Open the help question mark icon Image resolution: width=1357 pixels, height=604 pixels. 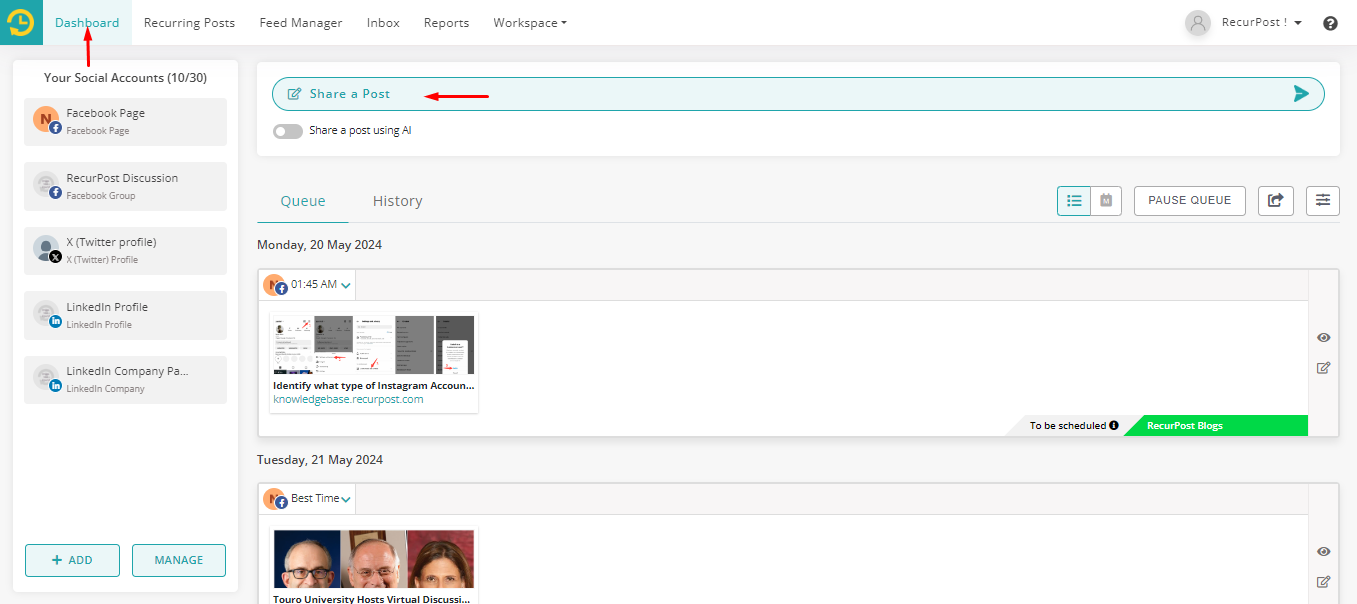(x=1330, y=23)
